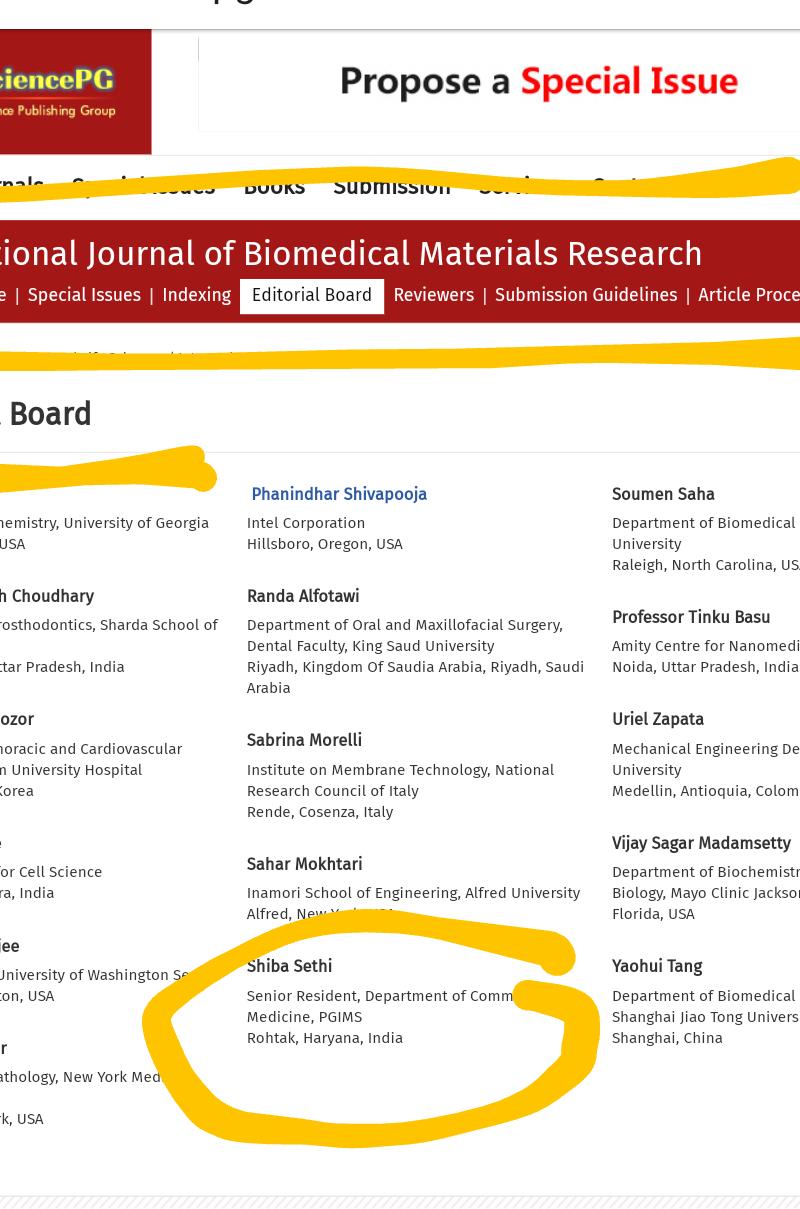Click the Sabrina Morelli name
Viewport: 800px width, 1209px height.
(x=304, y=741)
